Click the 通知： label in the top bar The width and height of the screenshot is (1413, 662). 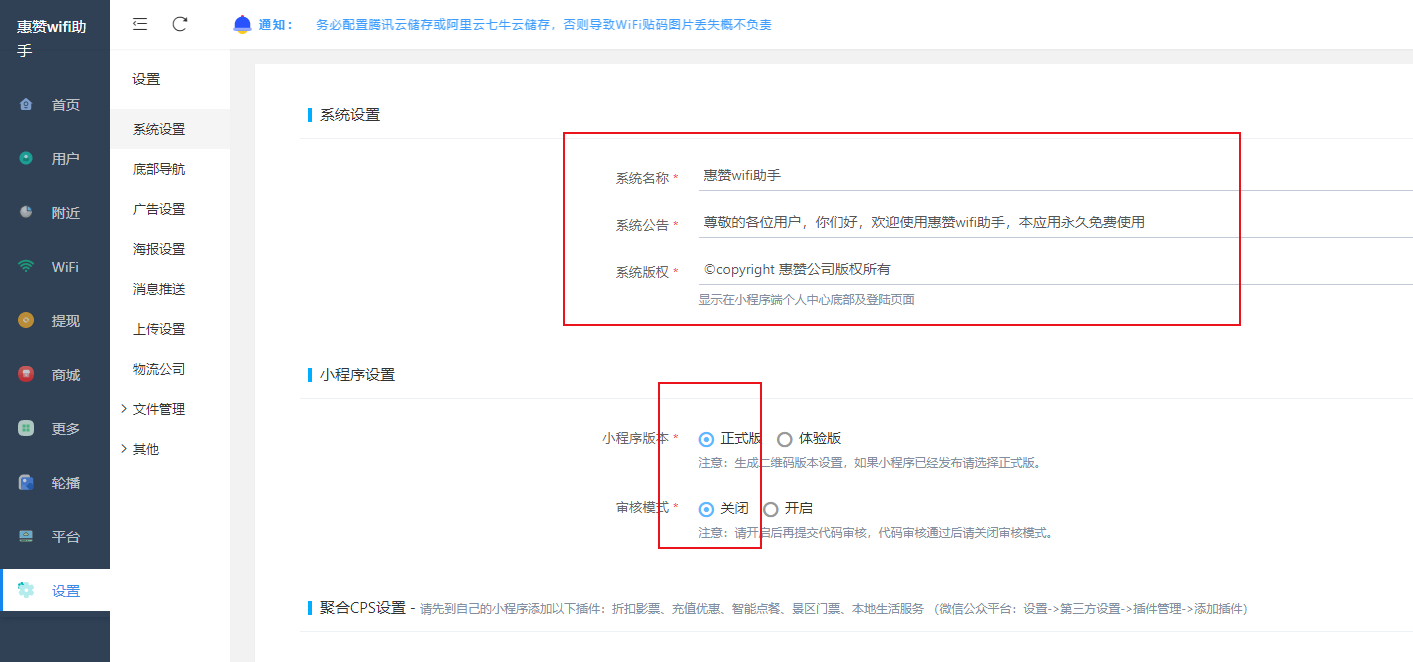275,24
